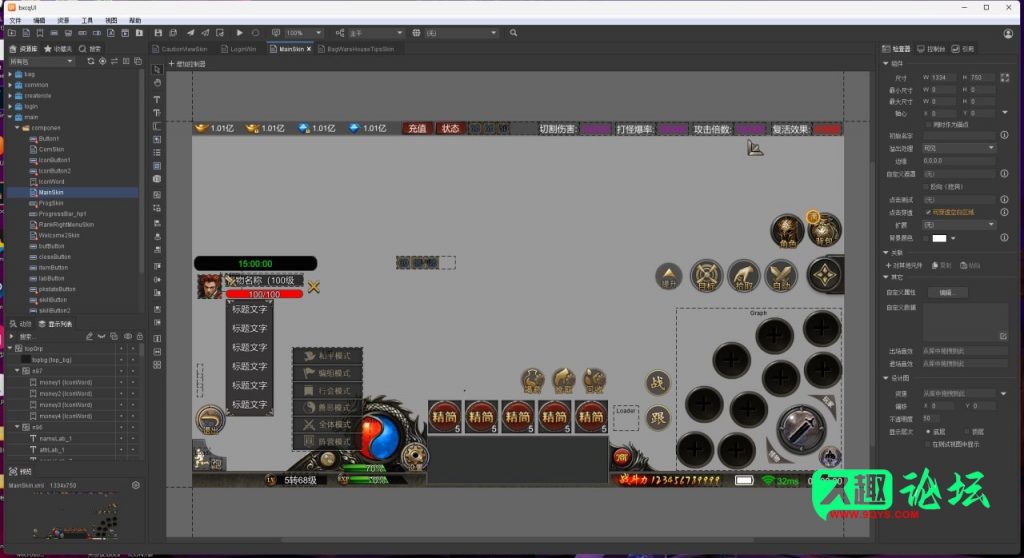Viewport: 1024px width, 558px height.
Task: Click the publish paper-plane icon in toolbar
Action: tap(190, 33)
